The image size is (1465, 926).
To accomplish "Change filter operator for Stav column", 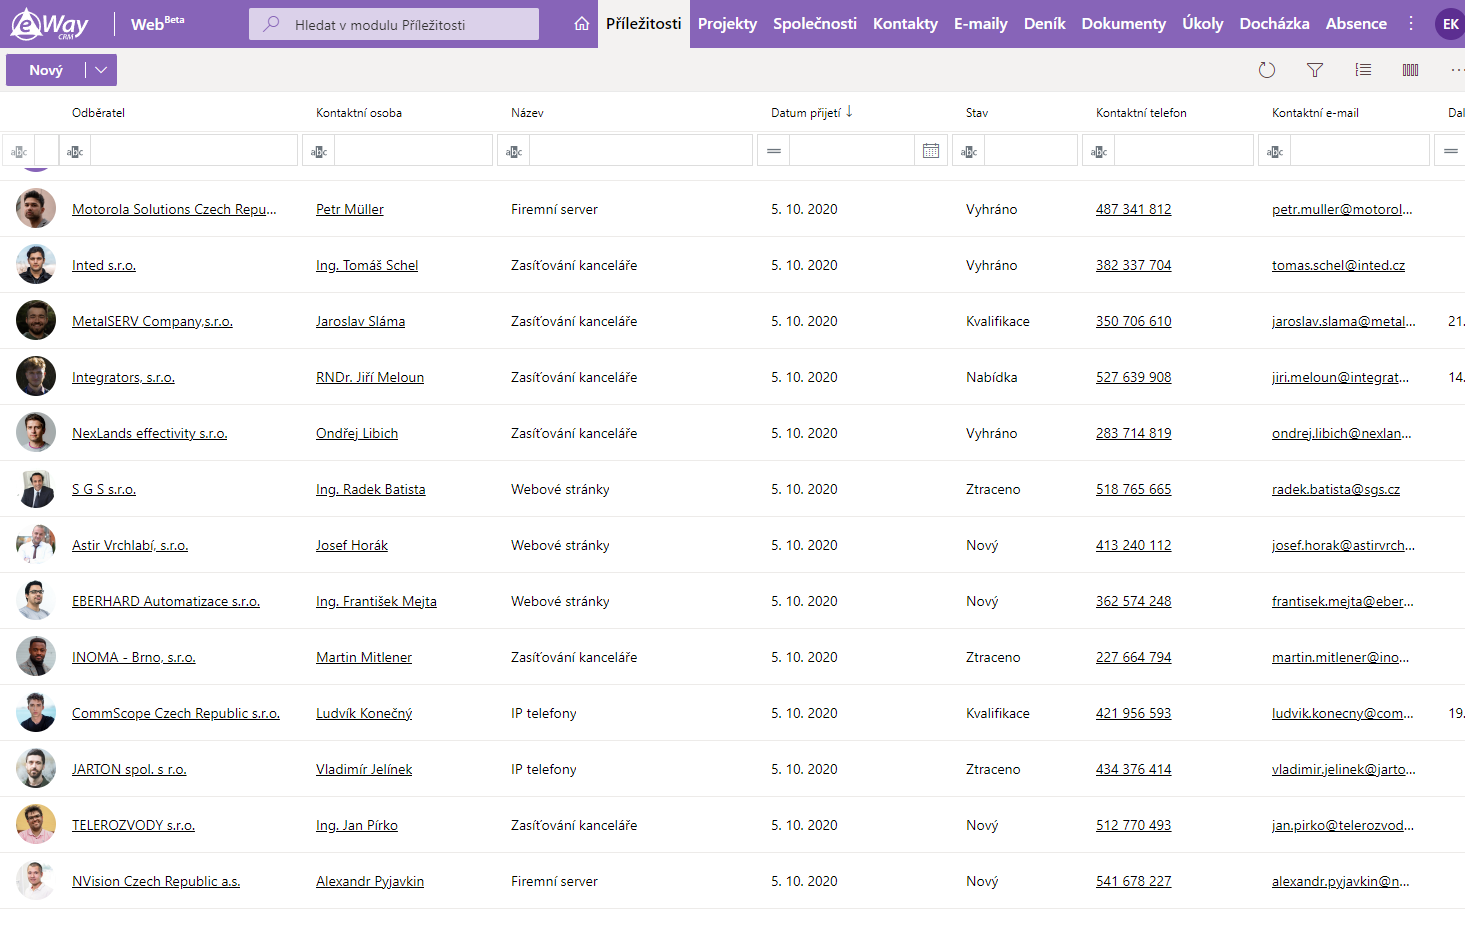I will pos(969,151).
